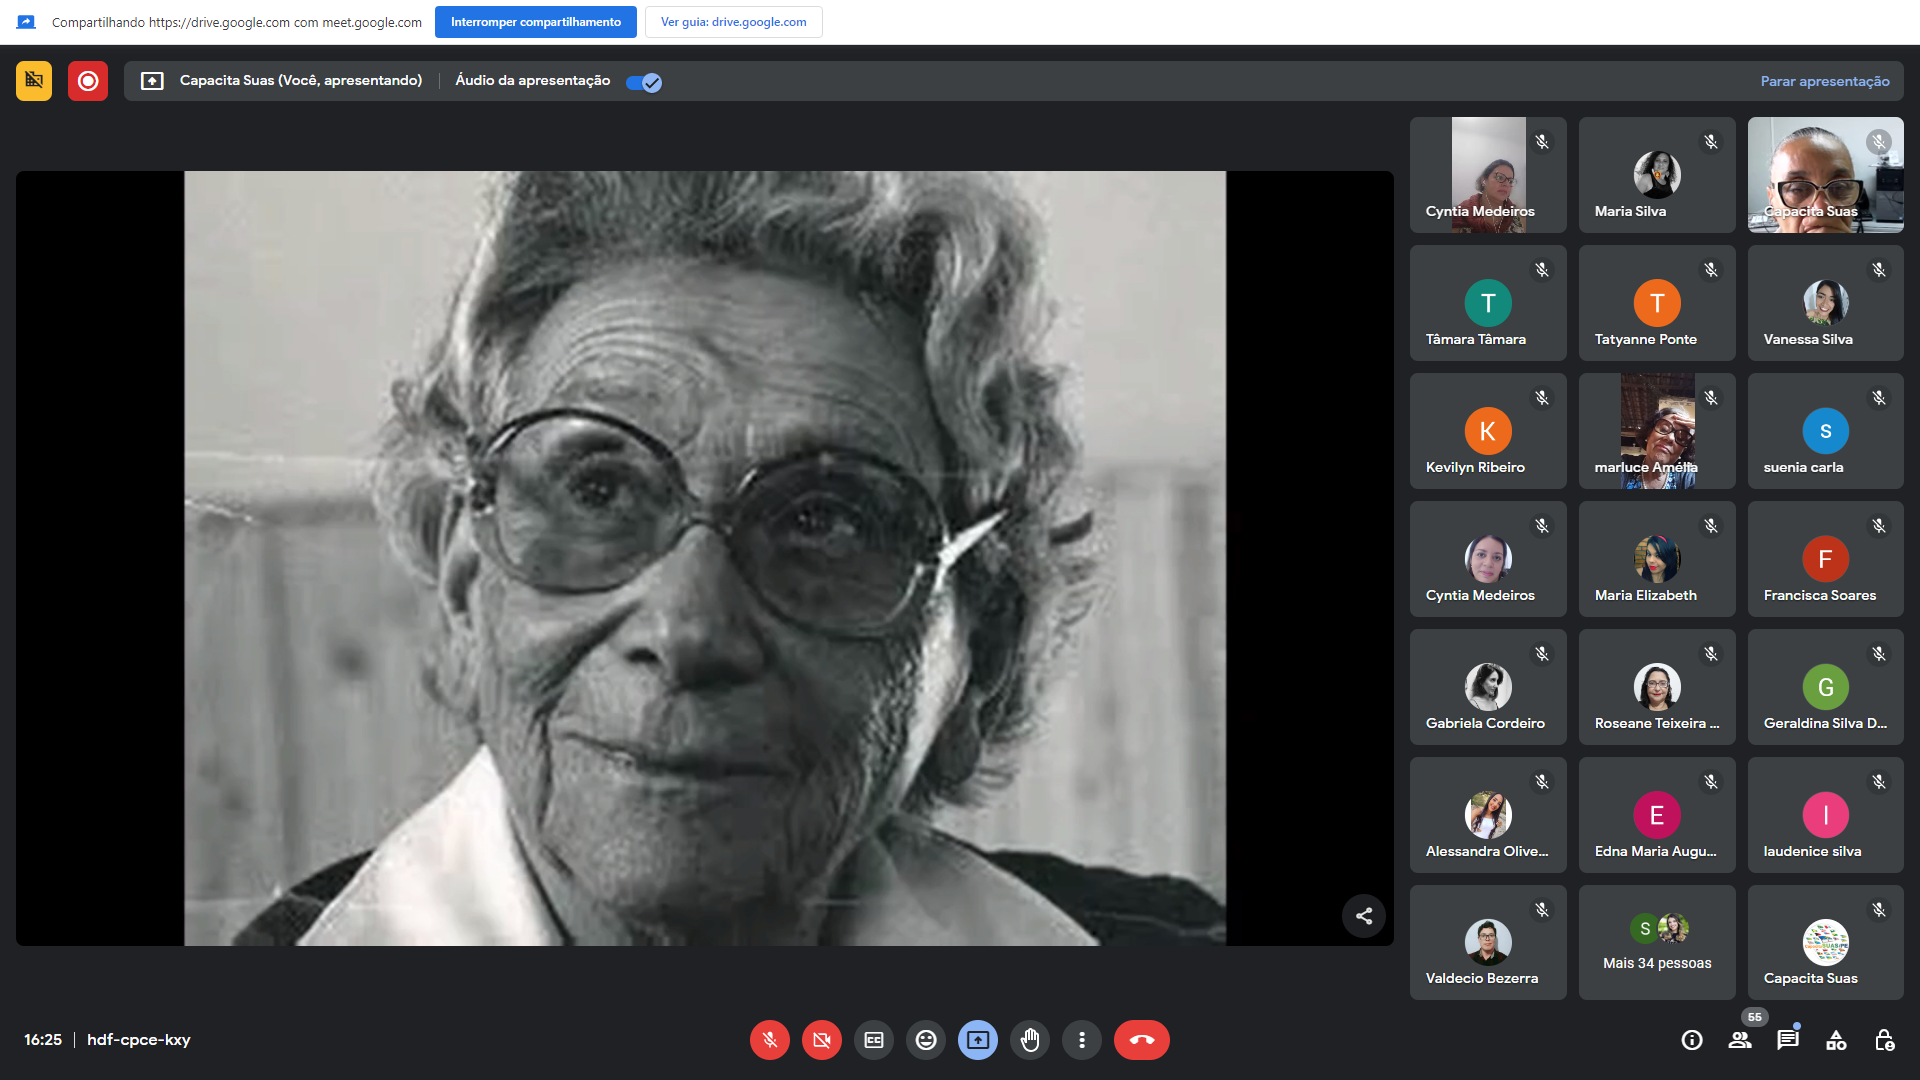
Task: Open more options three-dot menu
Action: click(1081, 1040)
